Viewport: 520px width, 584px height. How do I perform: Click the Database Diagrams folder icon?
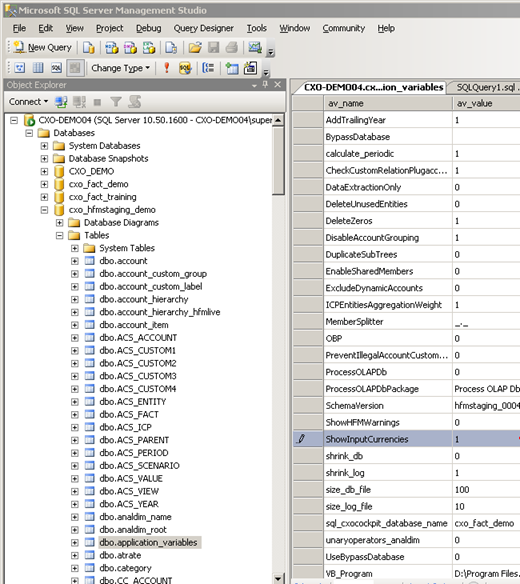tap(74, 222)
